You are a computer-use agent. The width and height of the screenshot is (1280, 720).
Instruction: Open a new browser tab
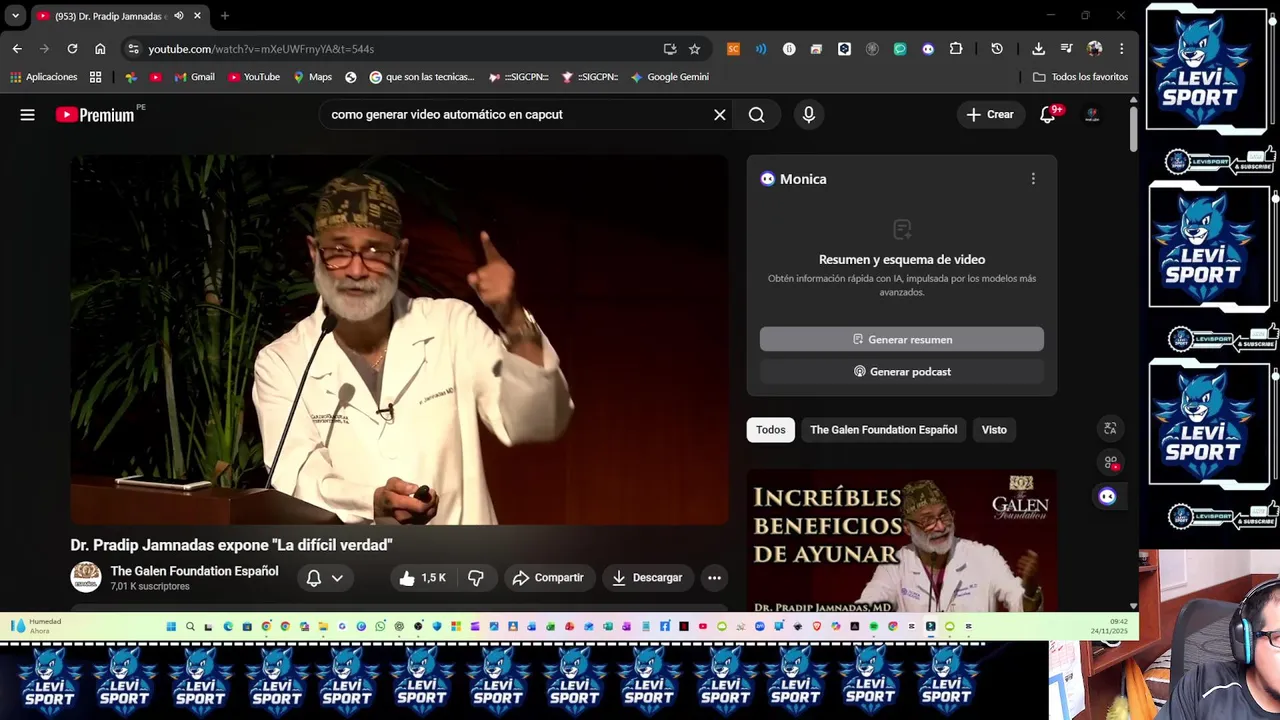(224, 16)
